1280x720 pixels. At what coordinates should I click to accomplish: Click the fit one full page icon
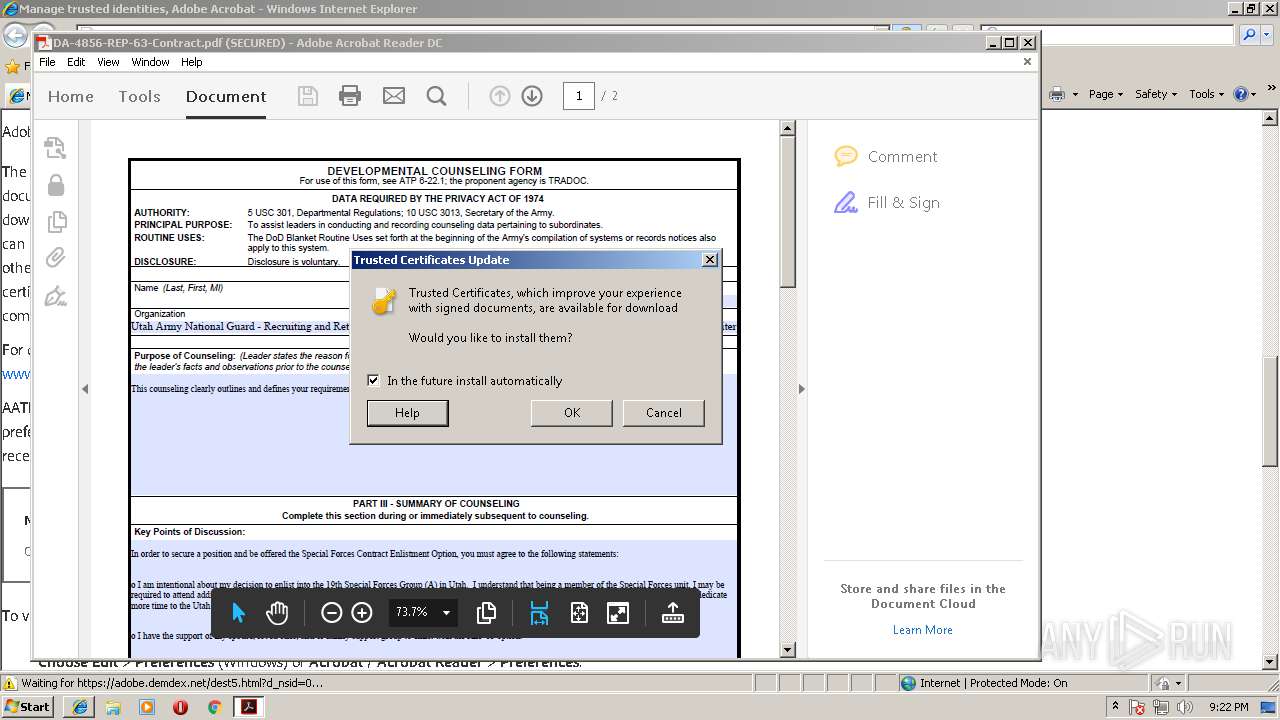[579, 613]
